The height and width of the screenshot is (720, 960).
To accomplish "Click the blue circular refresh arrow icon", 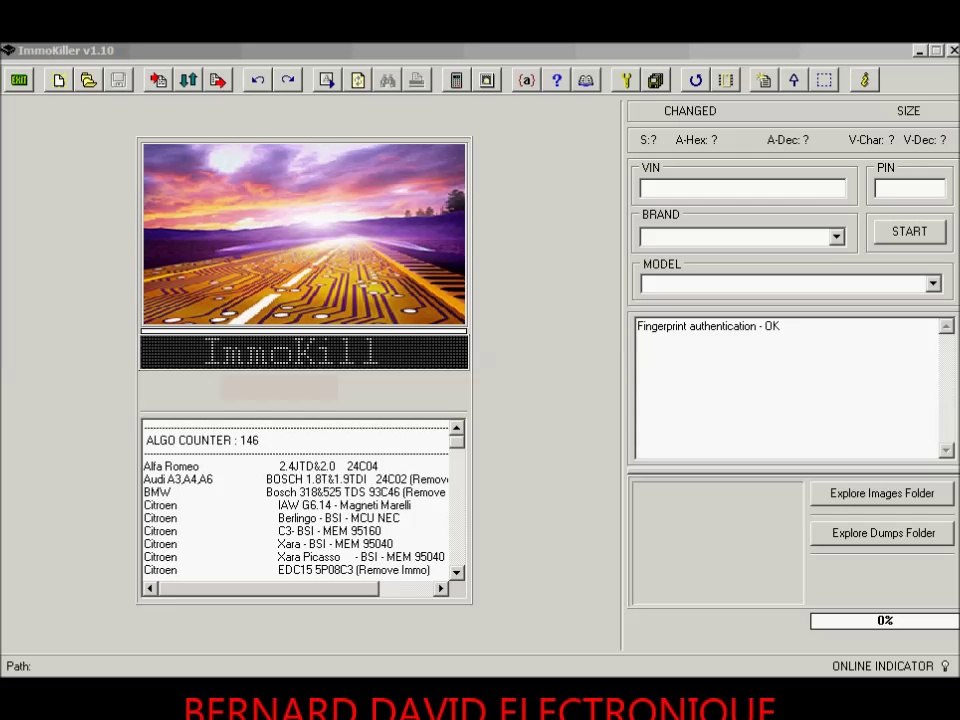I will pyautogui.click(x=696, y=80).
